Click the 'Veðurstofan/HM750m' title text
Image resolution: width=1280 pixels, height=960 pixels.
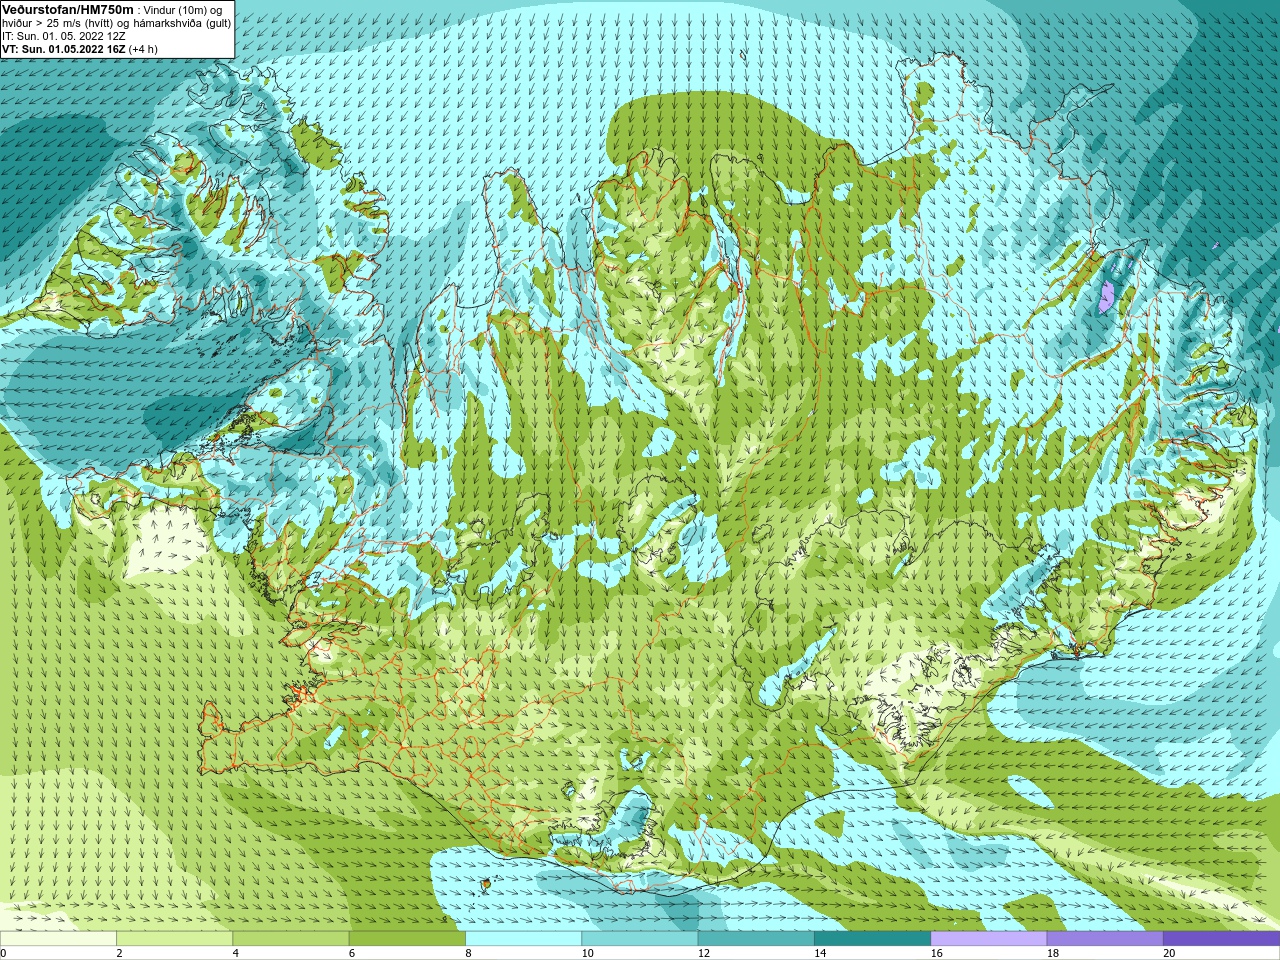pos(67,8)
